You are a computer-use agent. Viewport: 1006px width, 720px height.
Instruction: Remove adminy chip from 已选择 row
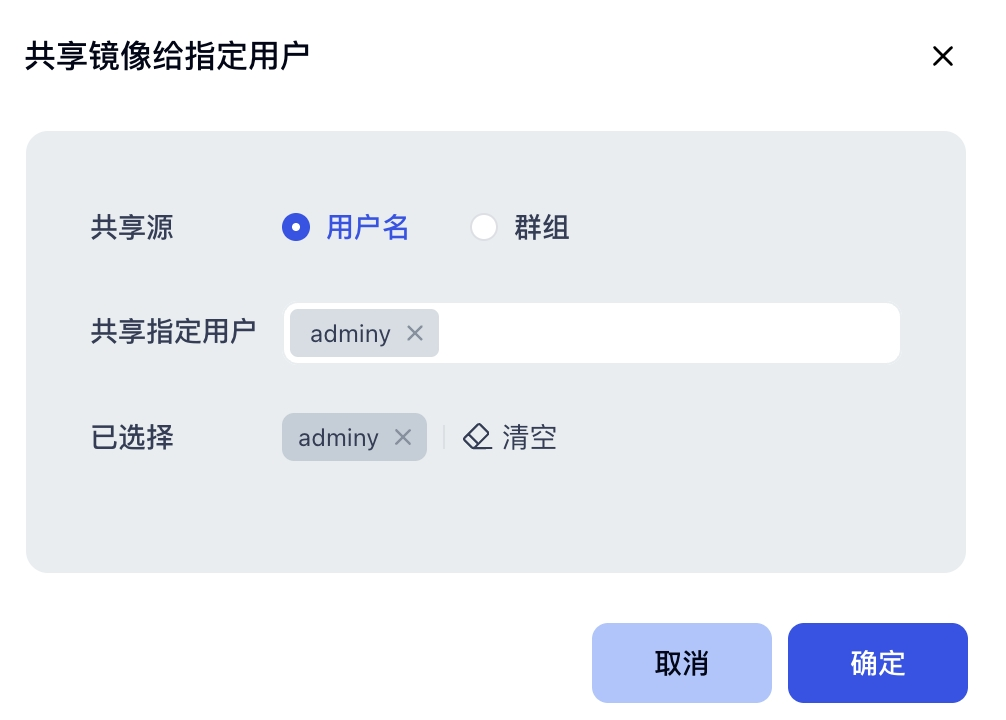[x=403, y=437]
